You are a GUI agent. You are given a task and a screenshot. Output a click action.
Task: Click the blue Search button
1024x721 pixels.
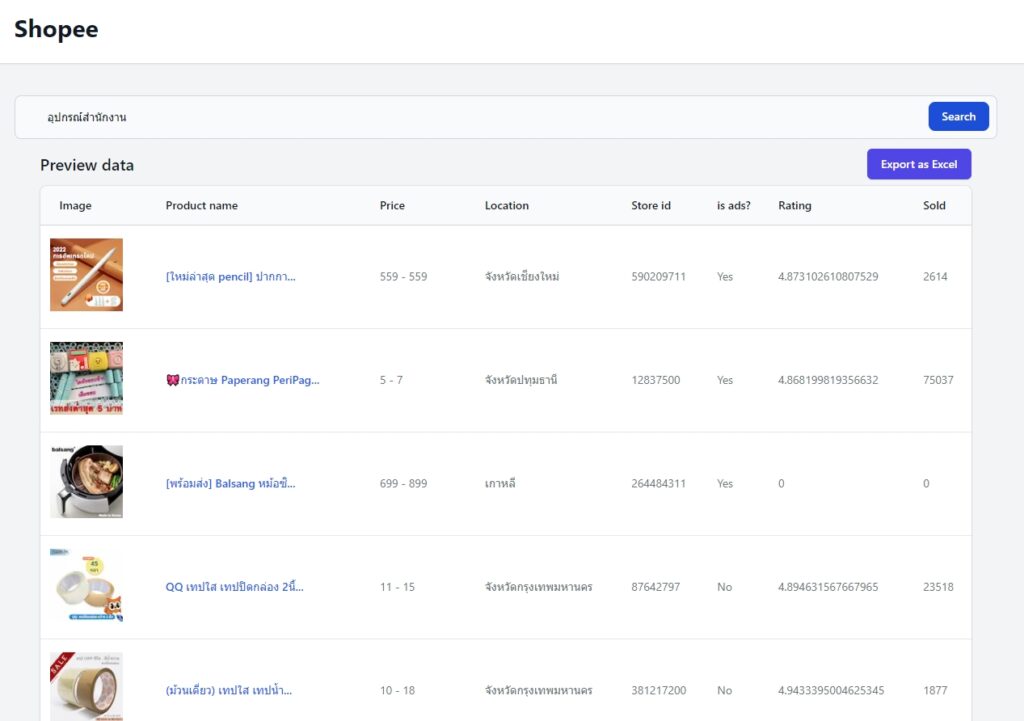(x=958, y=117)
